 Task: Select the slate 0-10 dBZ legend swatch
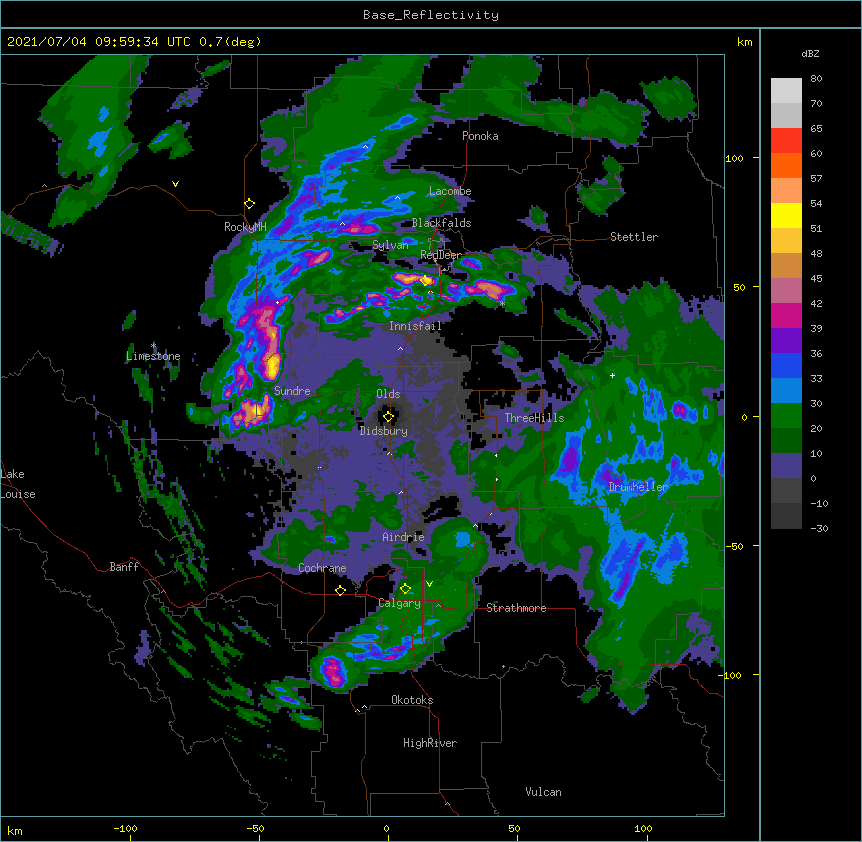(x=786, y=466)
